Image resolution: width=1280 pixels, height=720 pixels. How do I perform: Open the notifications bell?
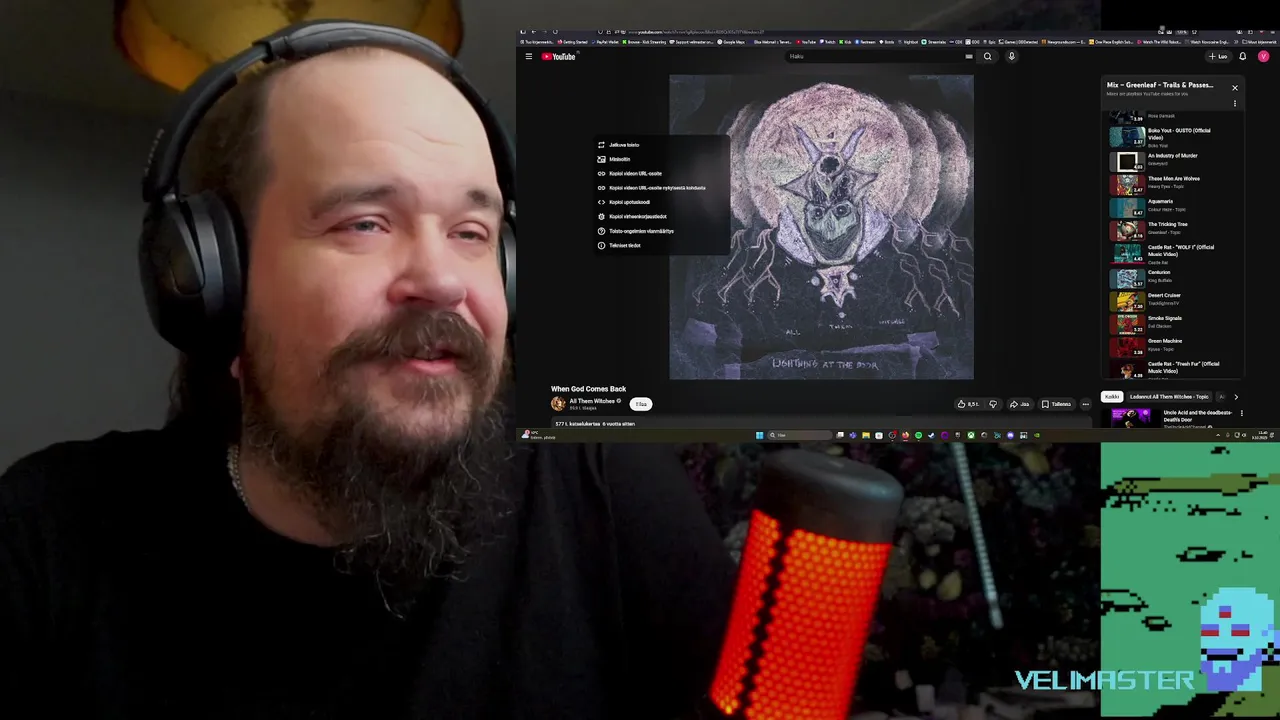coord(1243,56)
